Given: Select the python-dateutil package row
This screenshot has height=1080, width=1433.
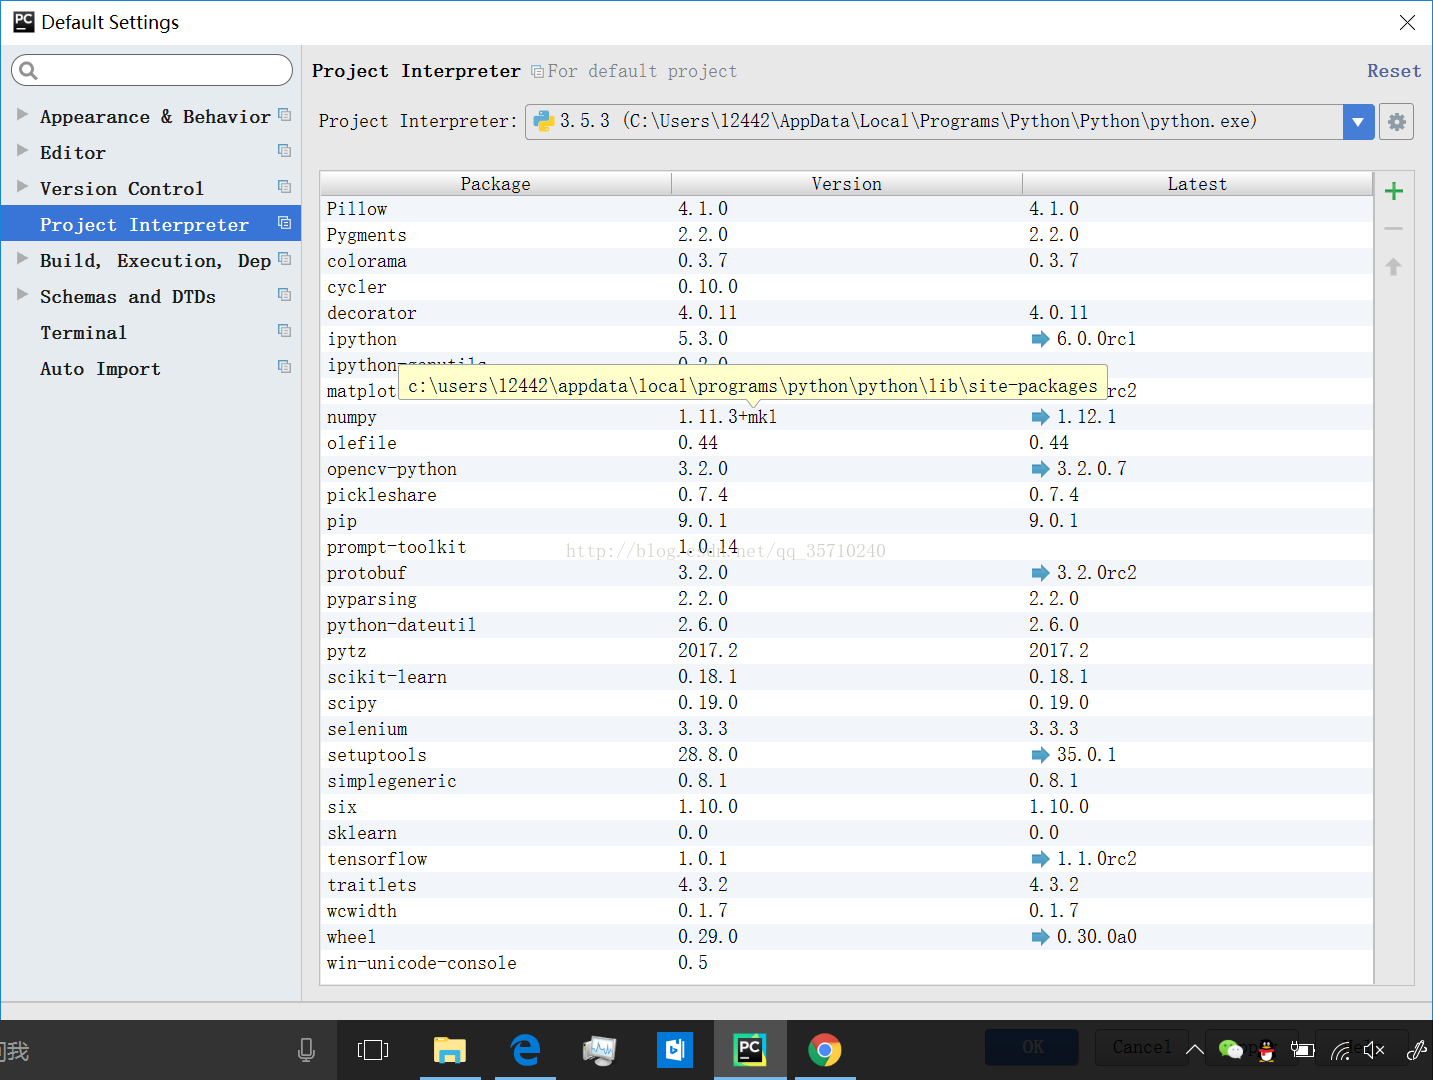Looking at the screenshot, I should 846,625.
